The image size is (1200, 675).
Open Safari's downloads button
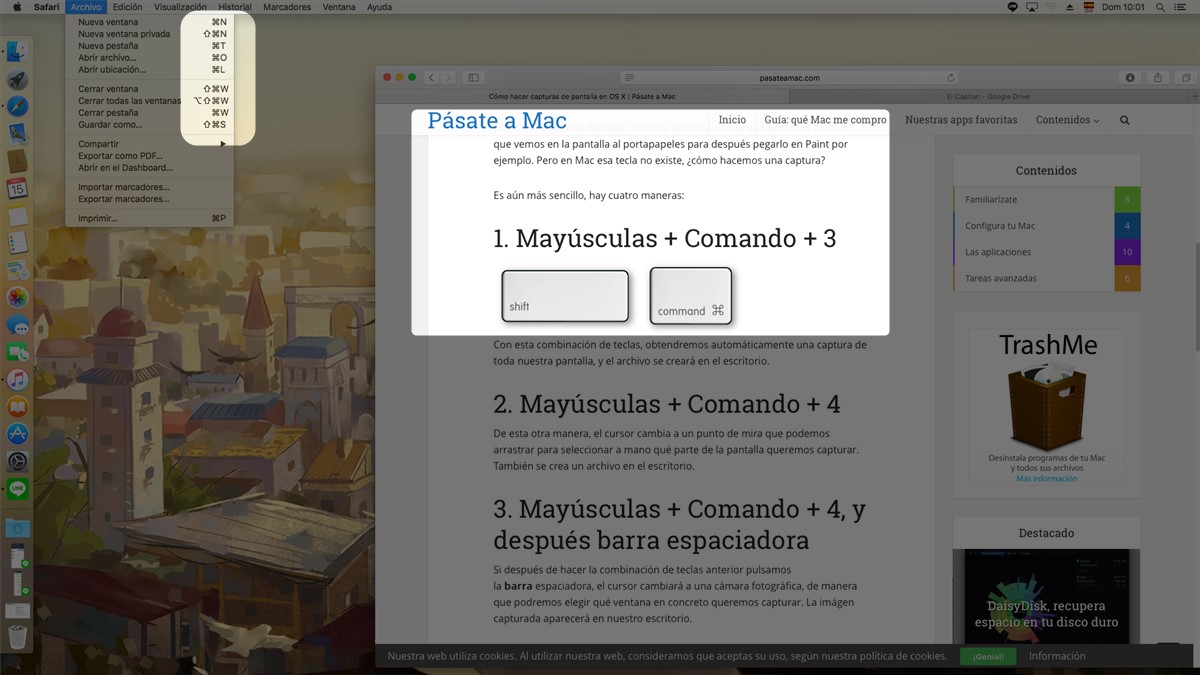1130,77
